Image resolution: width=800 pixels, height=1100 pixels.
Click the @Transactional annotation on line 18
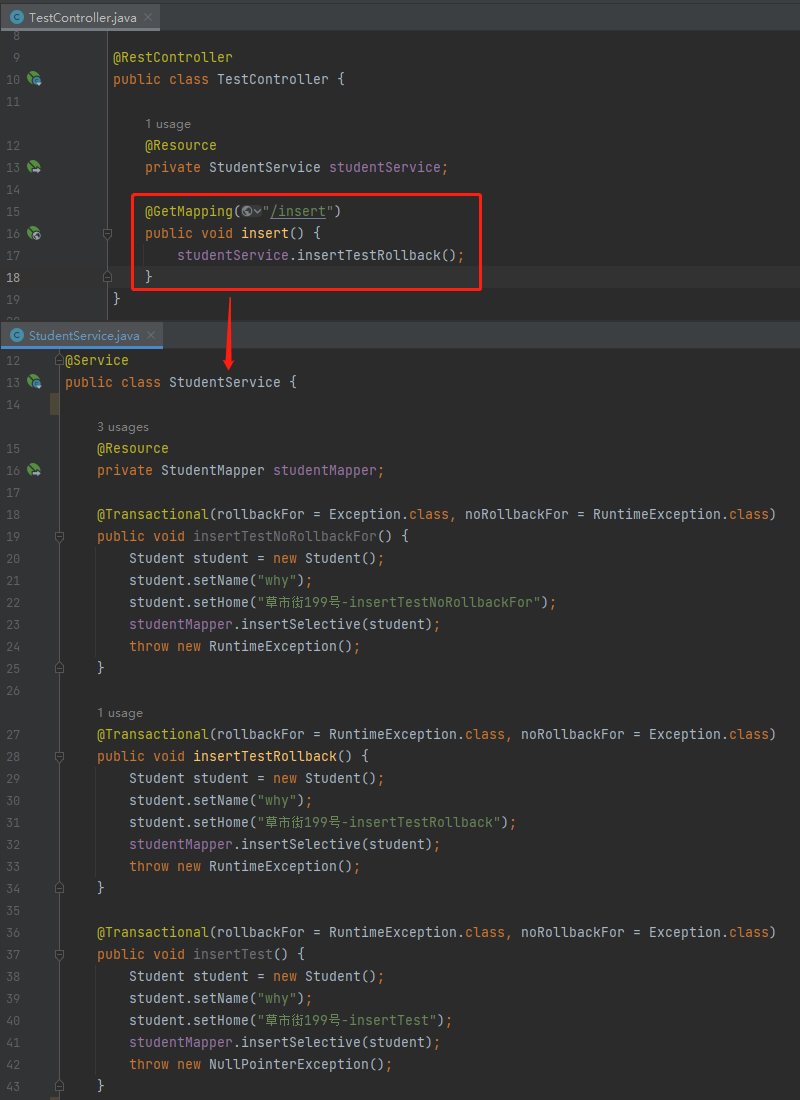point(153,514)
